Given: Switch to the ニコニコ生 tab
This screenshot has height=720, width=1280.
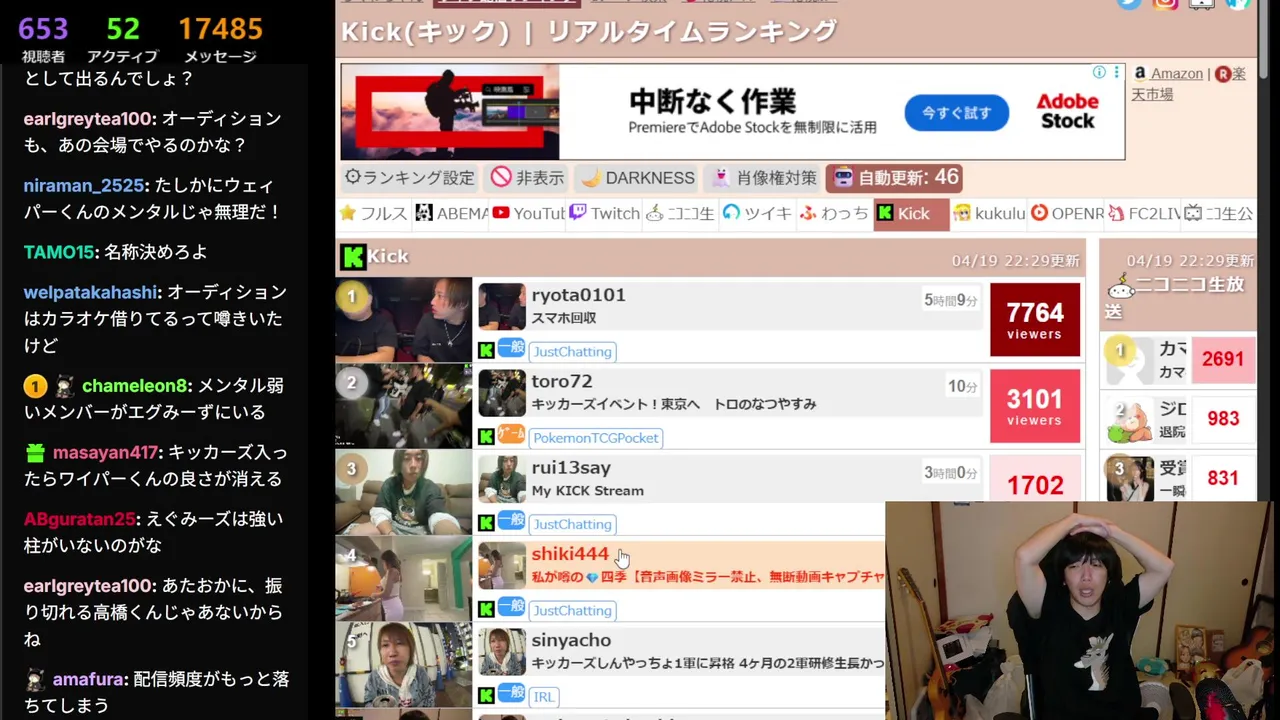Looking at the screenshot, I should (x=681, y=213).
